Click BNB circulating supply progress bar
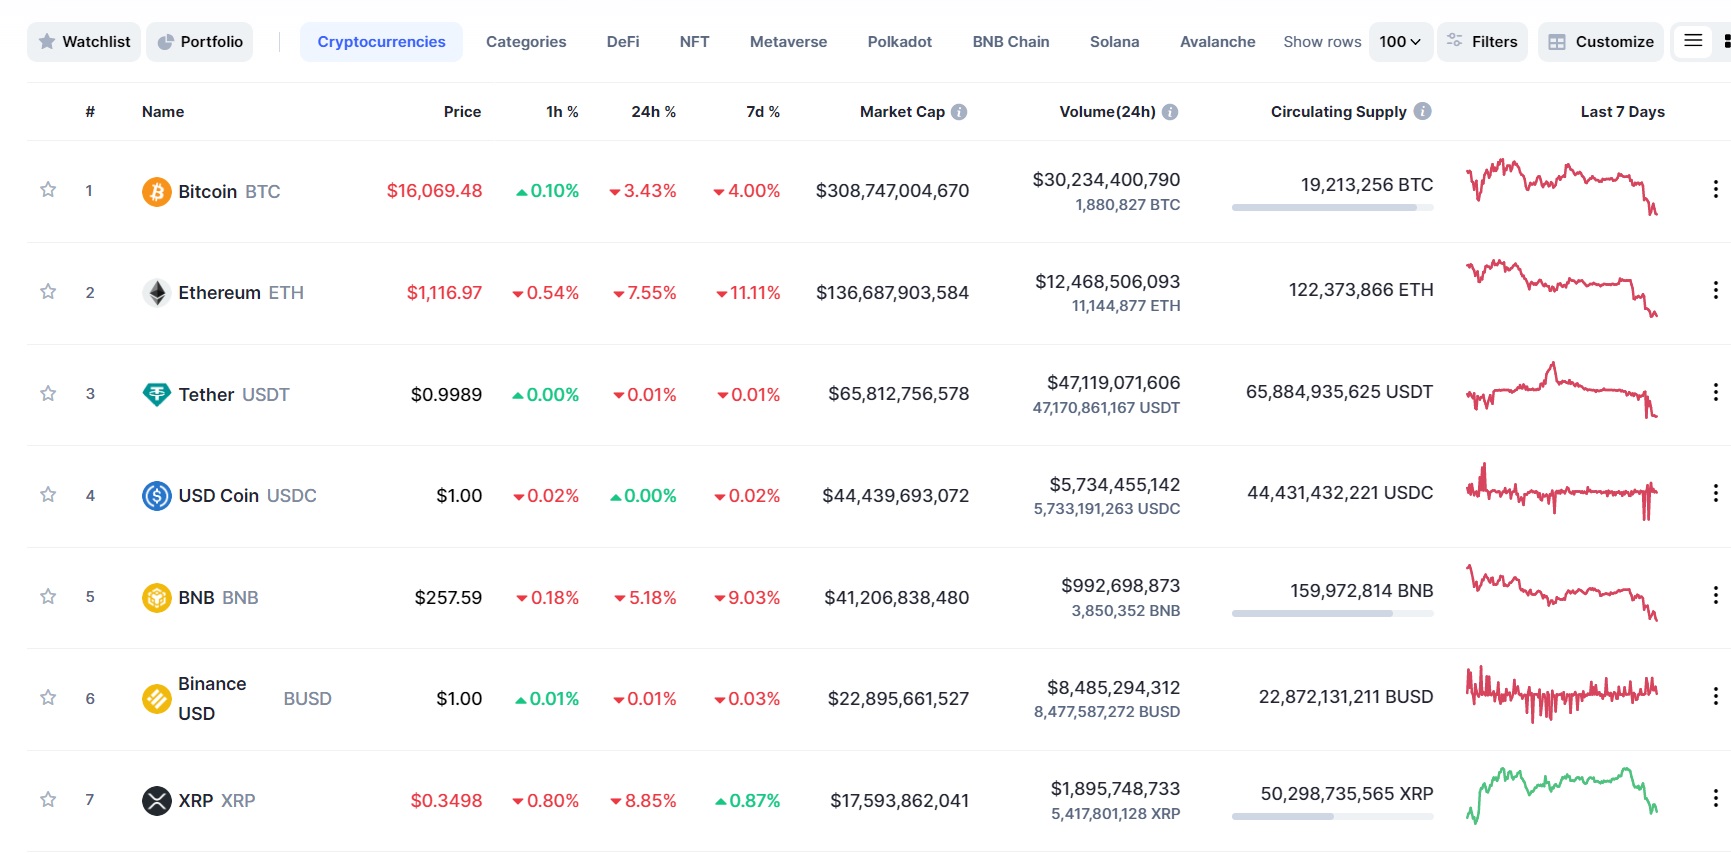The image size is (1731, 854). pyautogui.click(x=1332, y=614)
